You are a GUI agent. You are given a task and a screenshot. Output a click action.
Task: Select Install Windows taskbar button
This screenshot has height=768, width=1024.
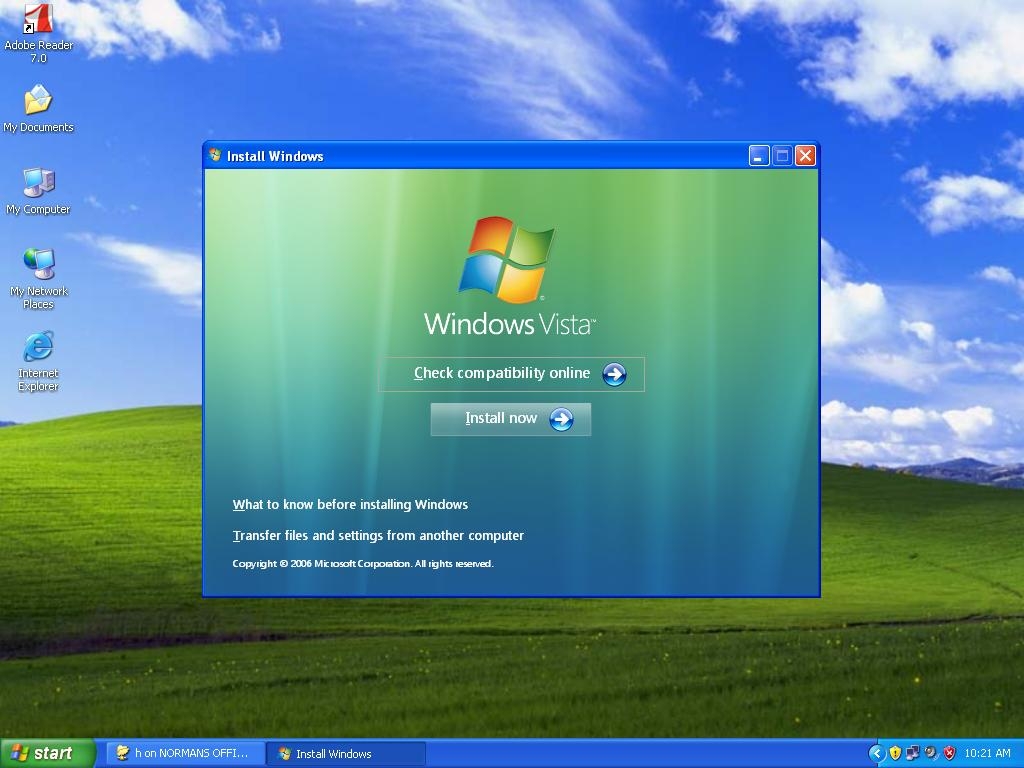coord(346,753)
